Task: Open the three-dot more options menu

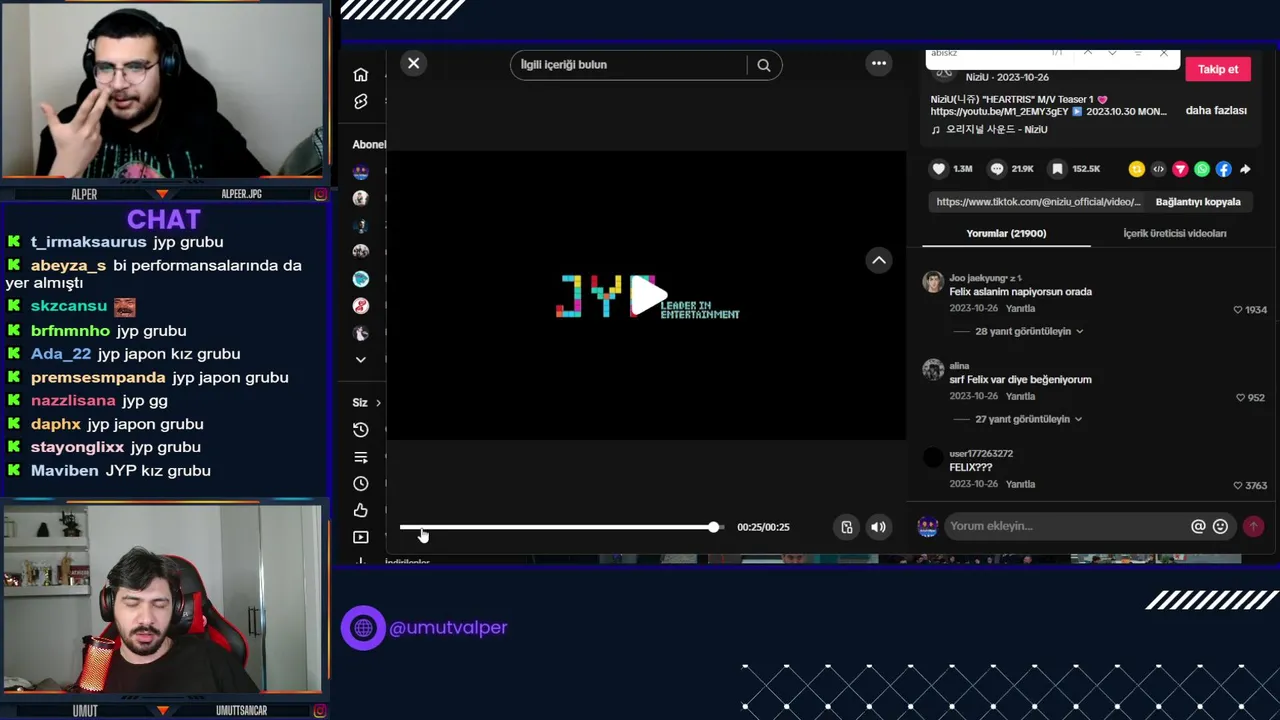Action: [879, 63]
